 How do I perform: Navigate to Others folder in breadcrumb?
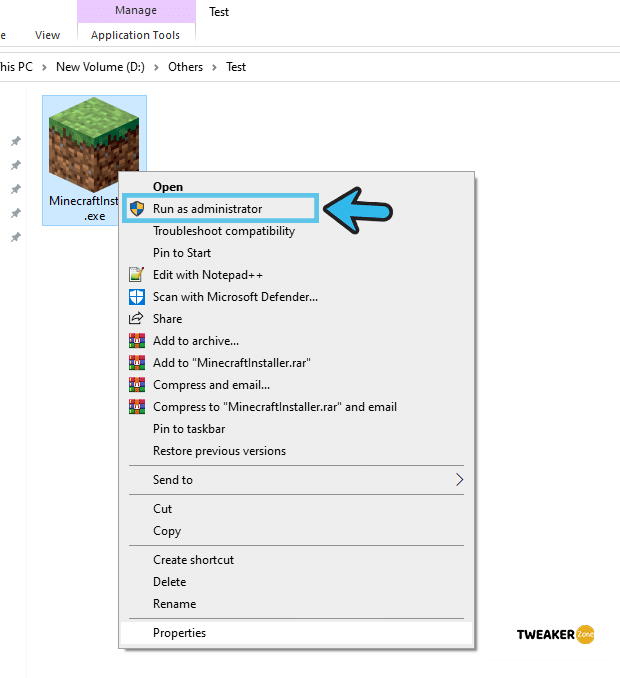185,67
